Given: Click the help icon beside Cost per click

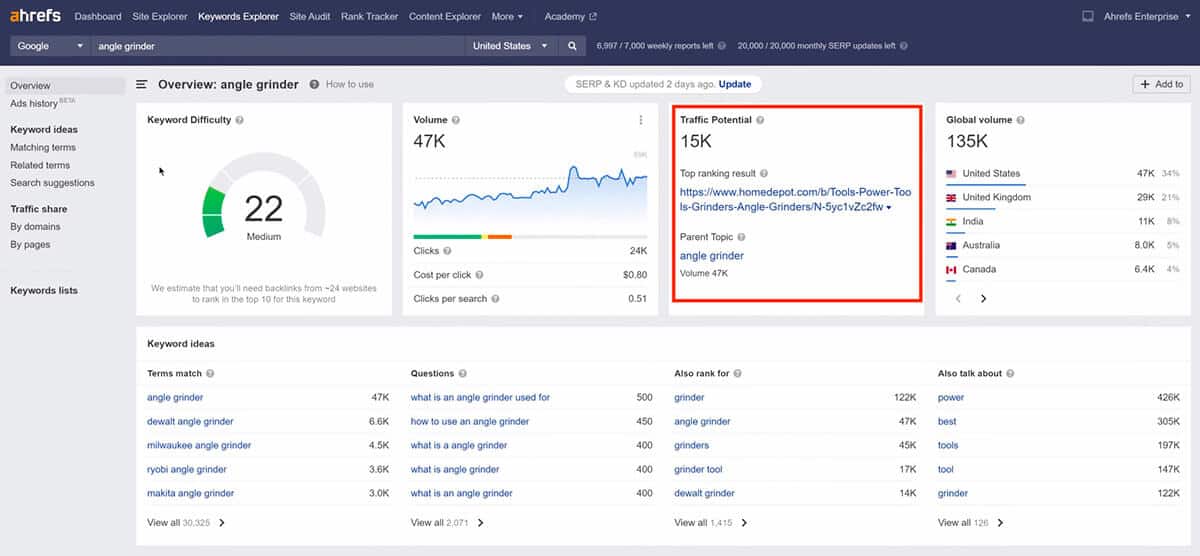Looking at the screenshot, I should (x=479, y=275).
